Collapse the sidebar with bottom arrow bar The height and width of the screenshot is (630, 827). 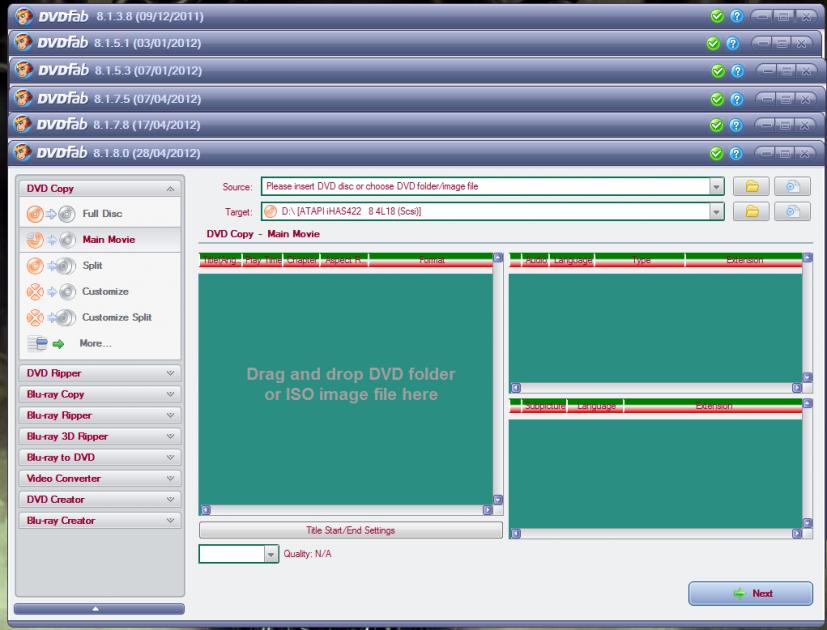click(99, 609)
